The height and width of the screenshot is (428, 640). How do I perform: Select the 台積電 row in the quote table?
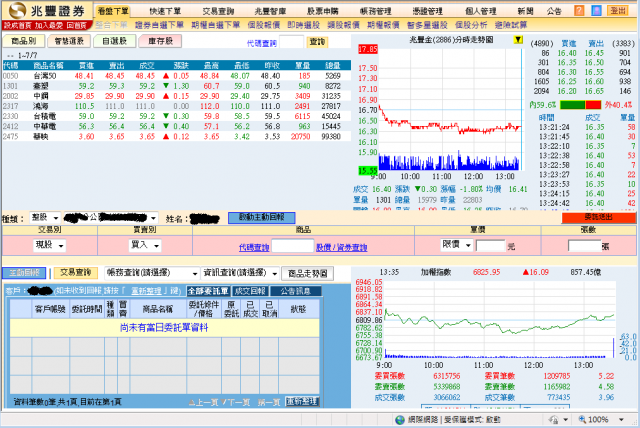(176, 116)
